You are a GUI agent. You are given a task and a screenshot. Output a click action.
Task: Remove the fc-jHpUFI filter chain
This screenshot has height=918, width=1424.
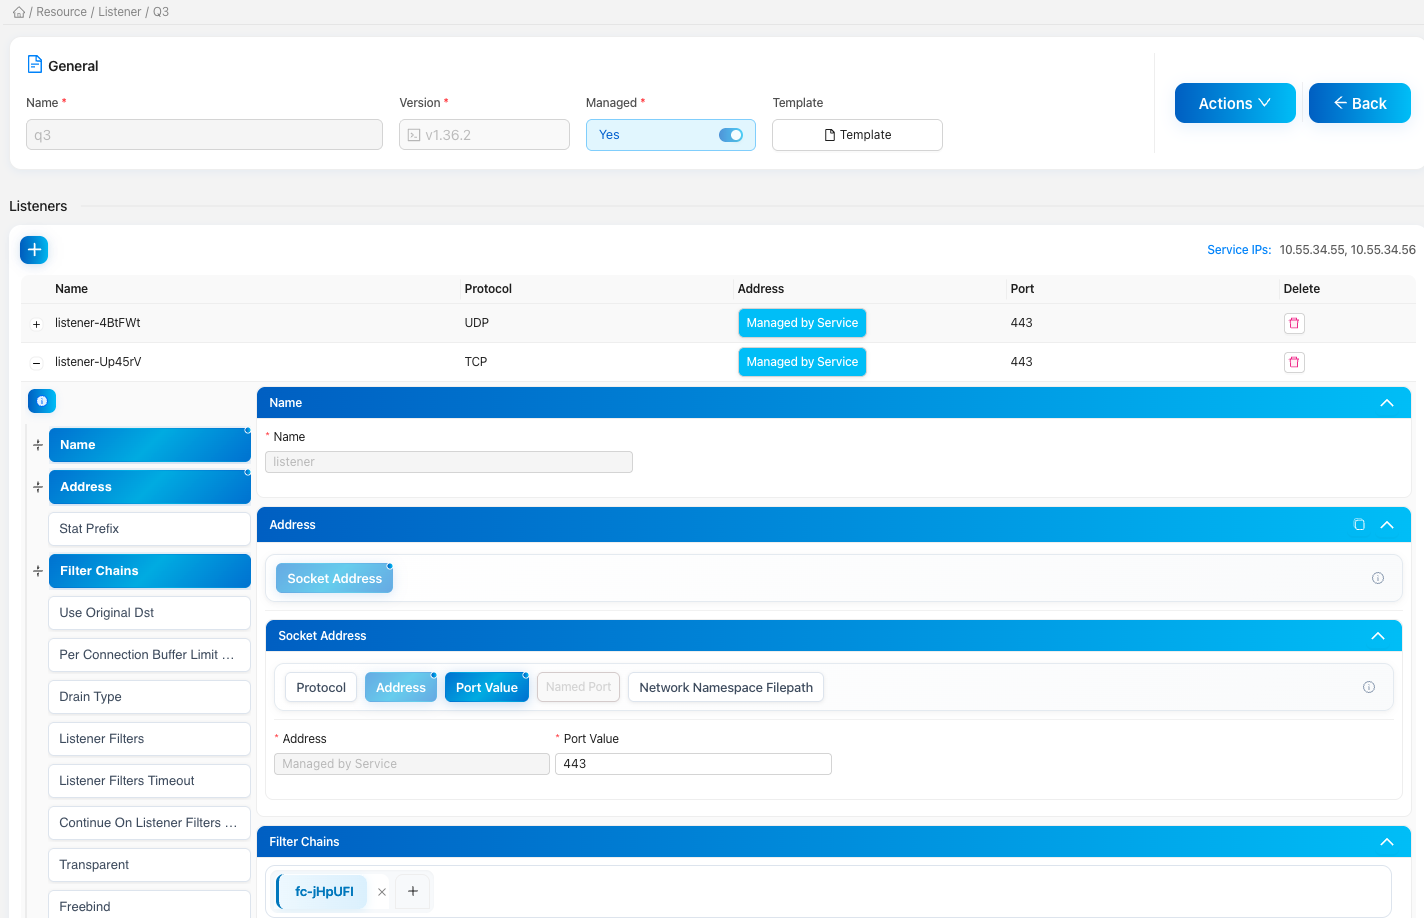point(382,892)
